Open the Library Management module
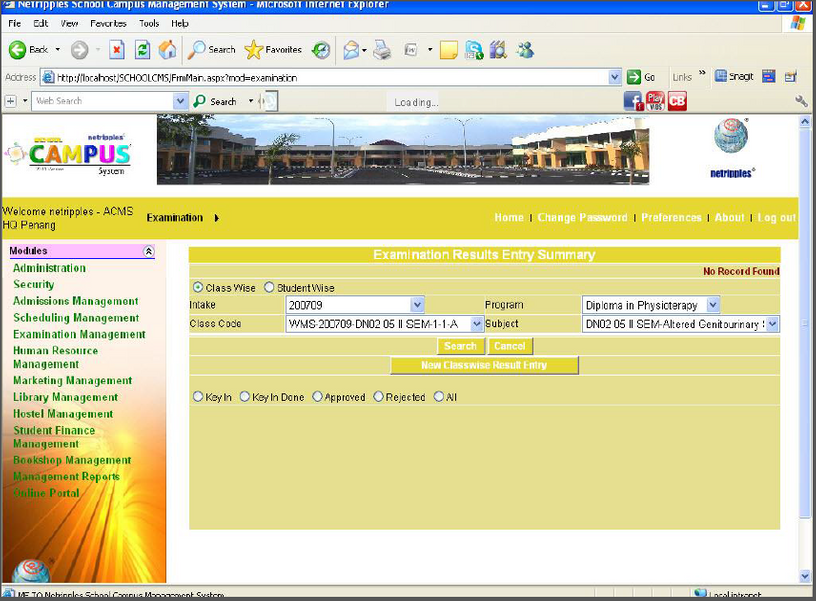This screenshot has height=601, width=816. 65,397
